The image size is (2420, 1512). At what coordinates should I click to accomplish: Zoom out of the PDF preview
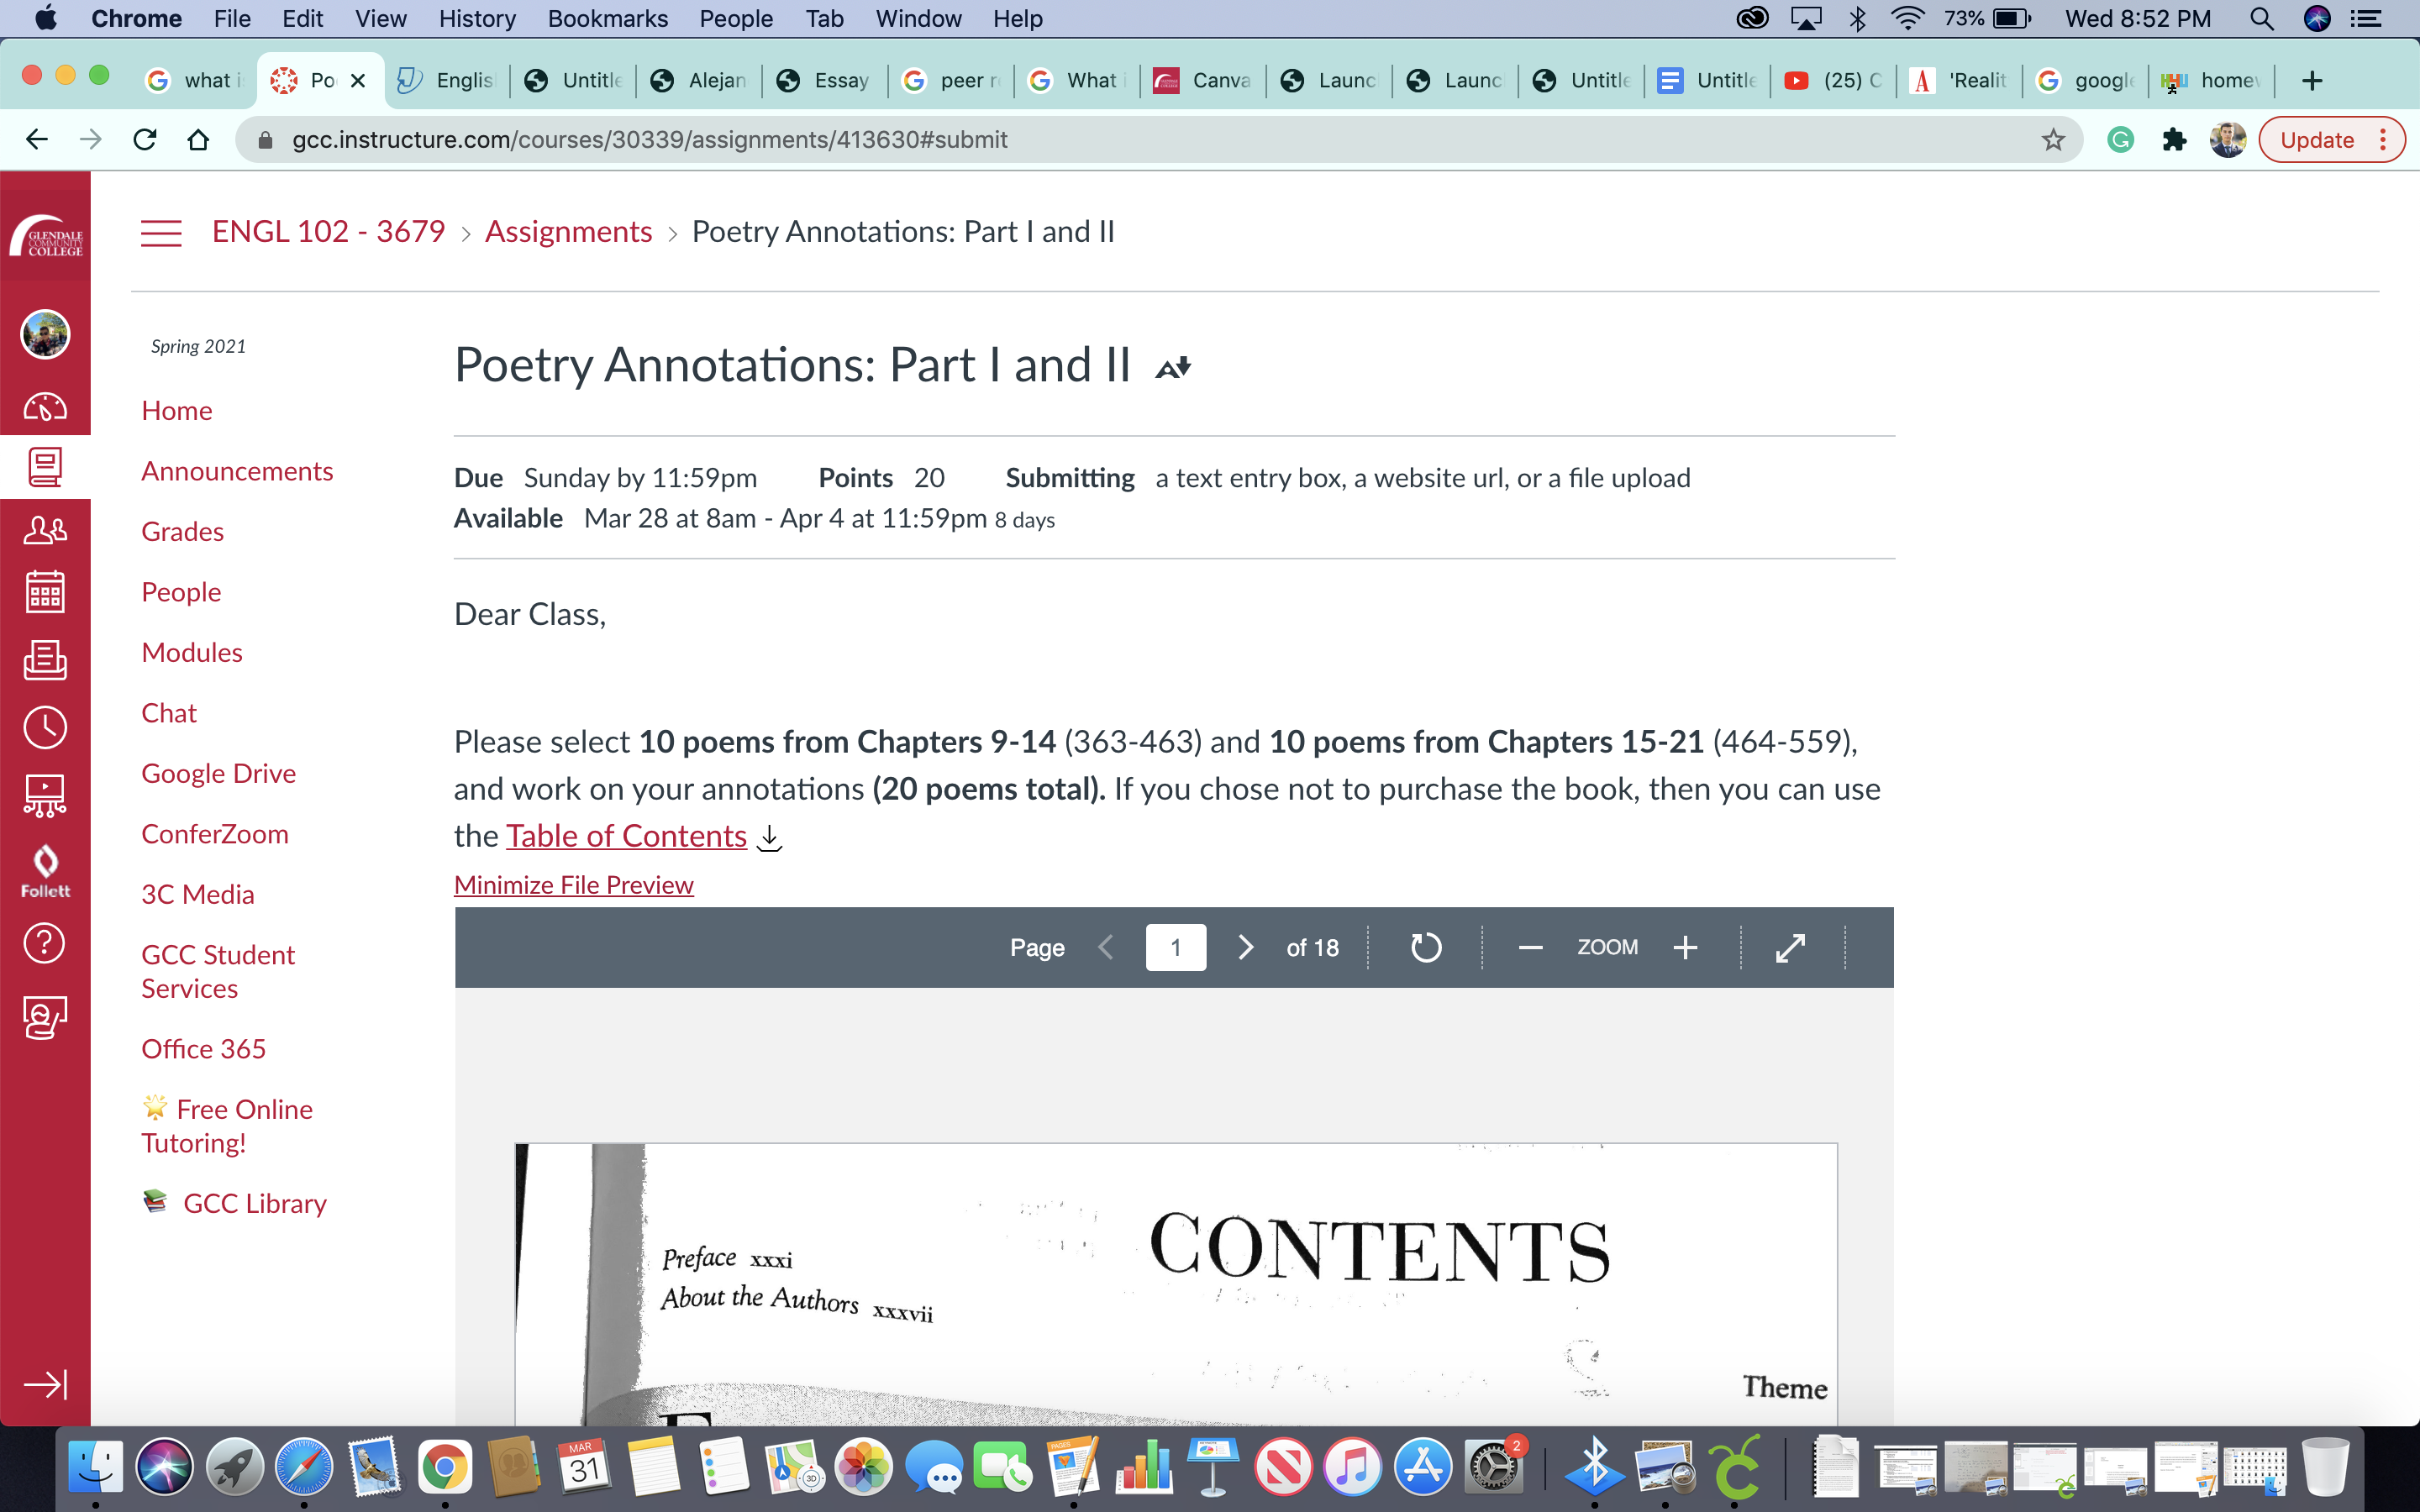point(1530,947)
